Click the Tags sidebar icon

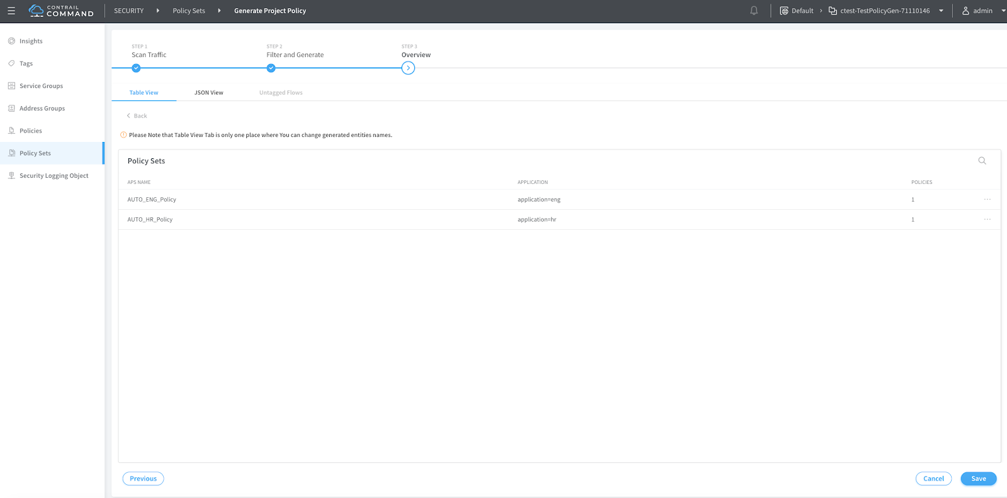[x=11, y=64]
